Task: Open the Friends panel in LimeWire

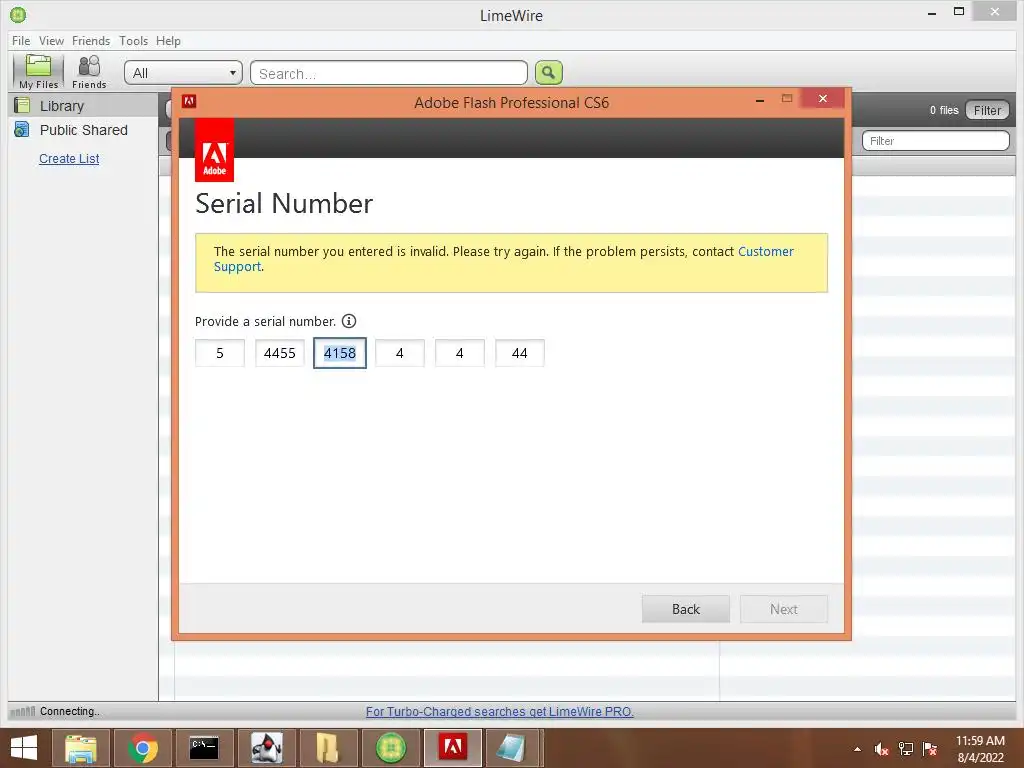Action: pos(89,72)
